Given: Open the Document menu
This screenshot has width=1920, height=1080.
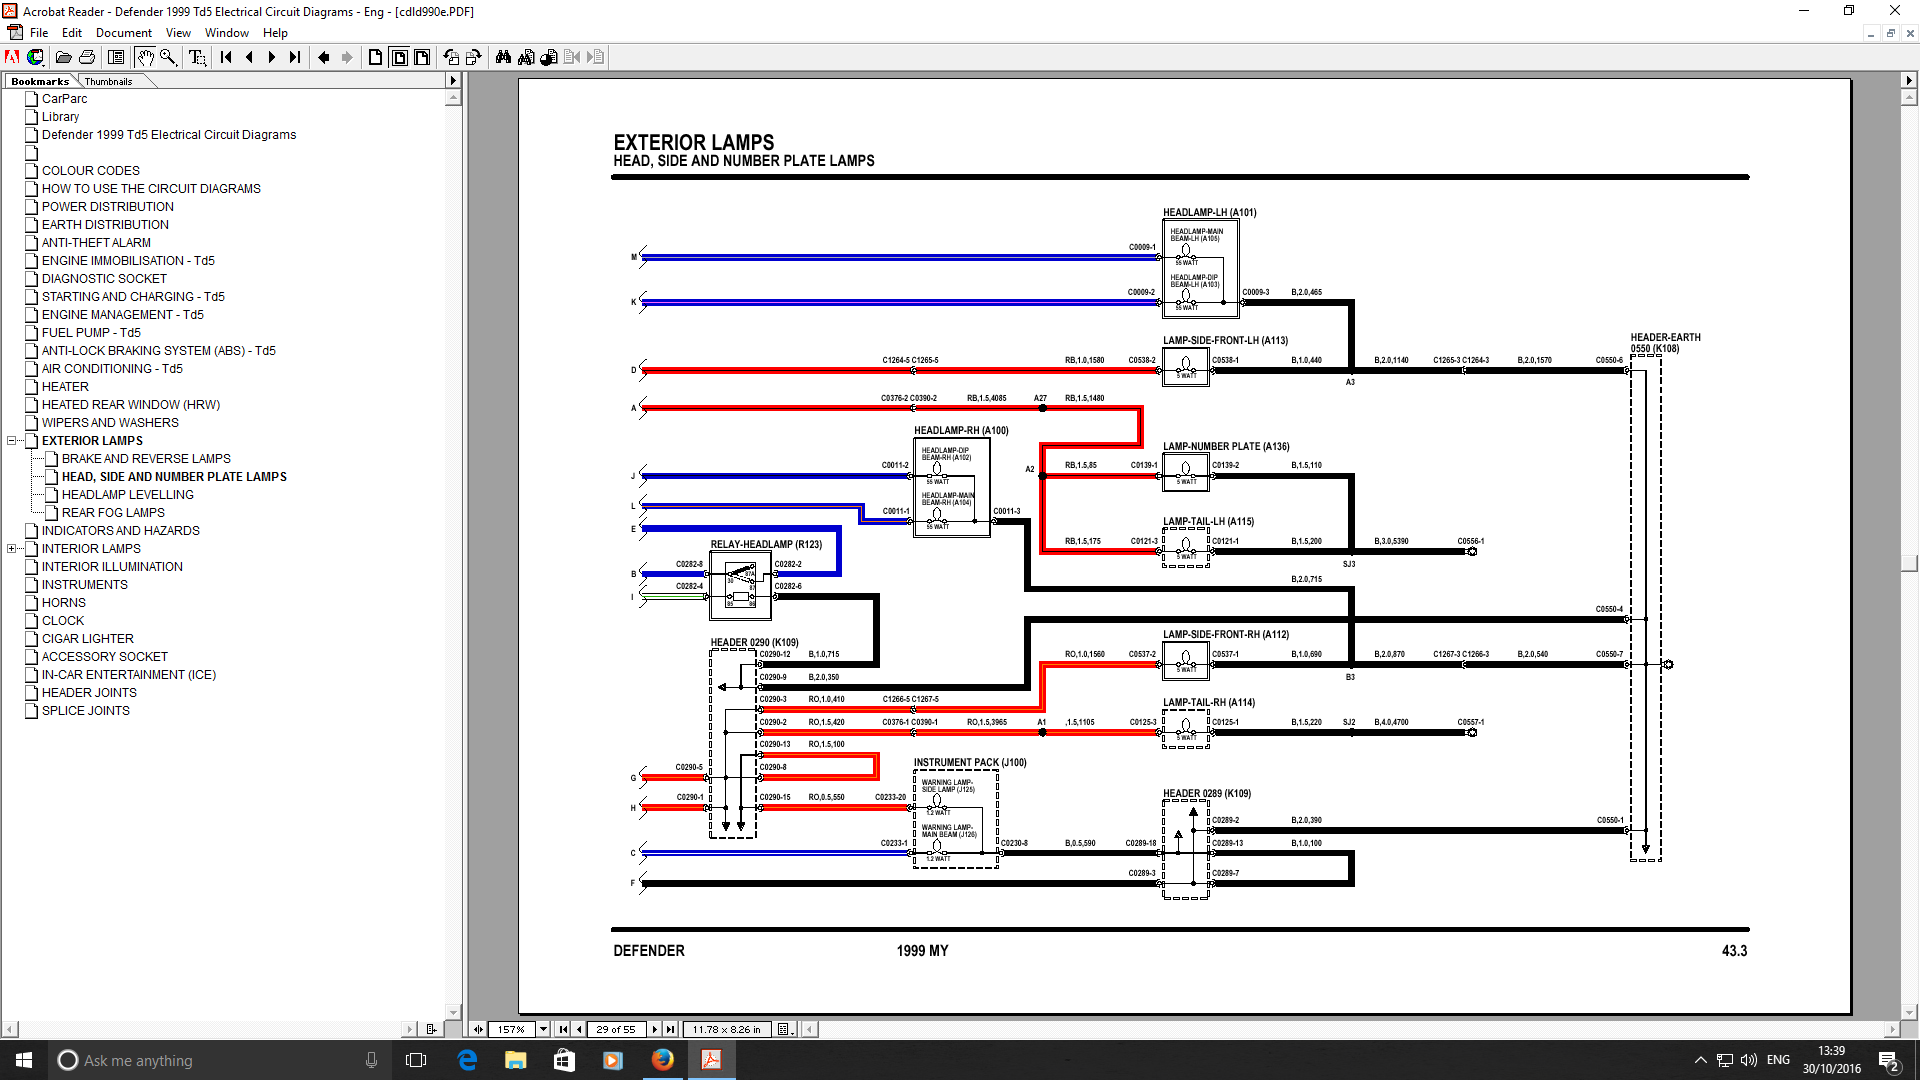Looking at the screenshot, I should pos(124,33).
